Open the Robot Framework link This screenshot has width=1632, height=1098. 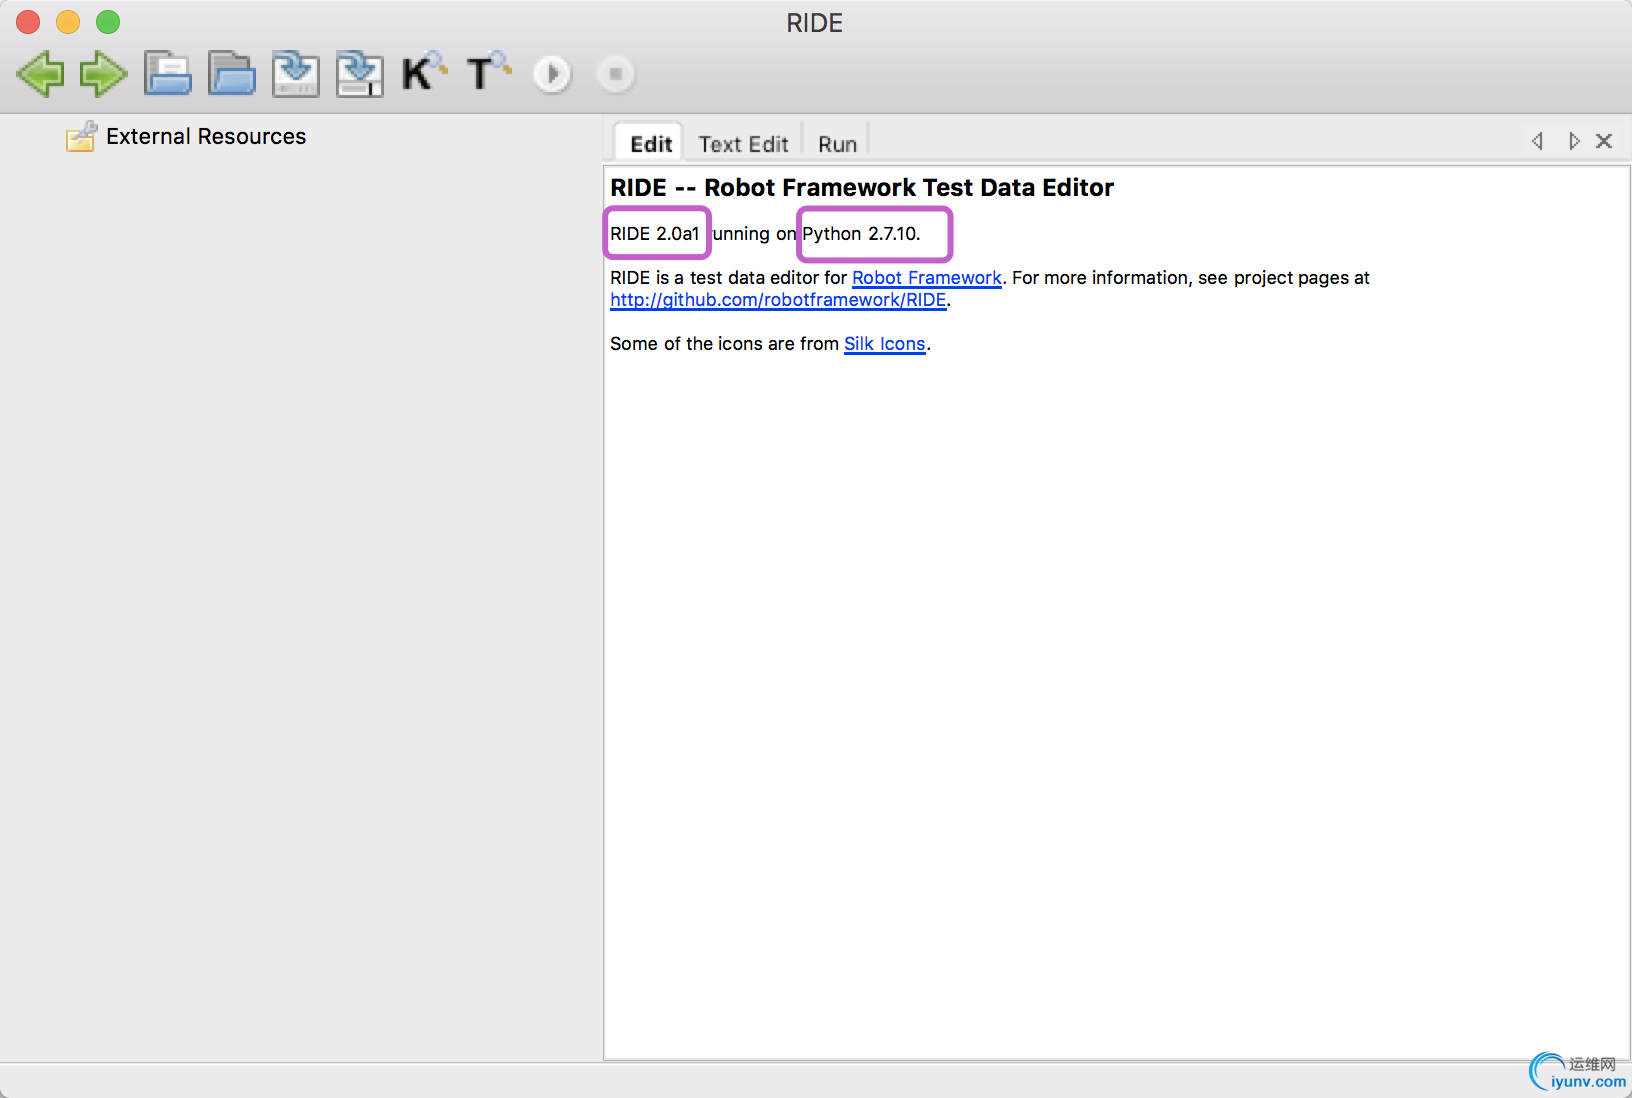pyautogui.click(x=926, y=278)
